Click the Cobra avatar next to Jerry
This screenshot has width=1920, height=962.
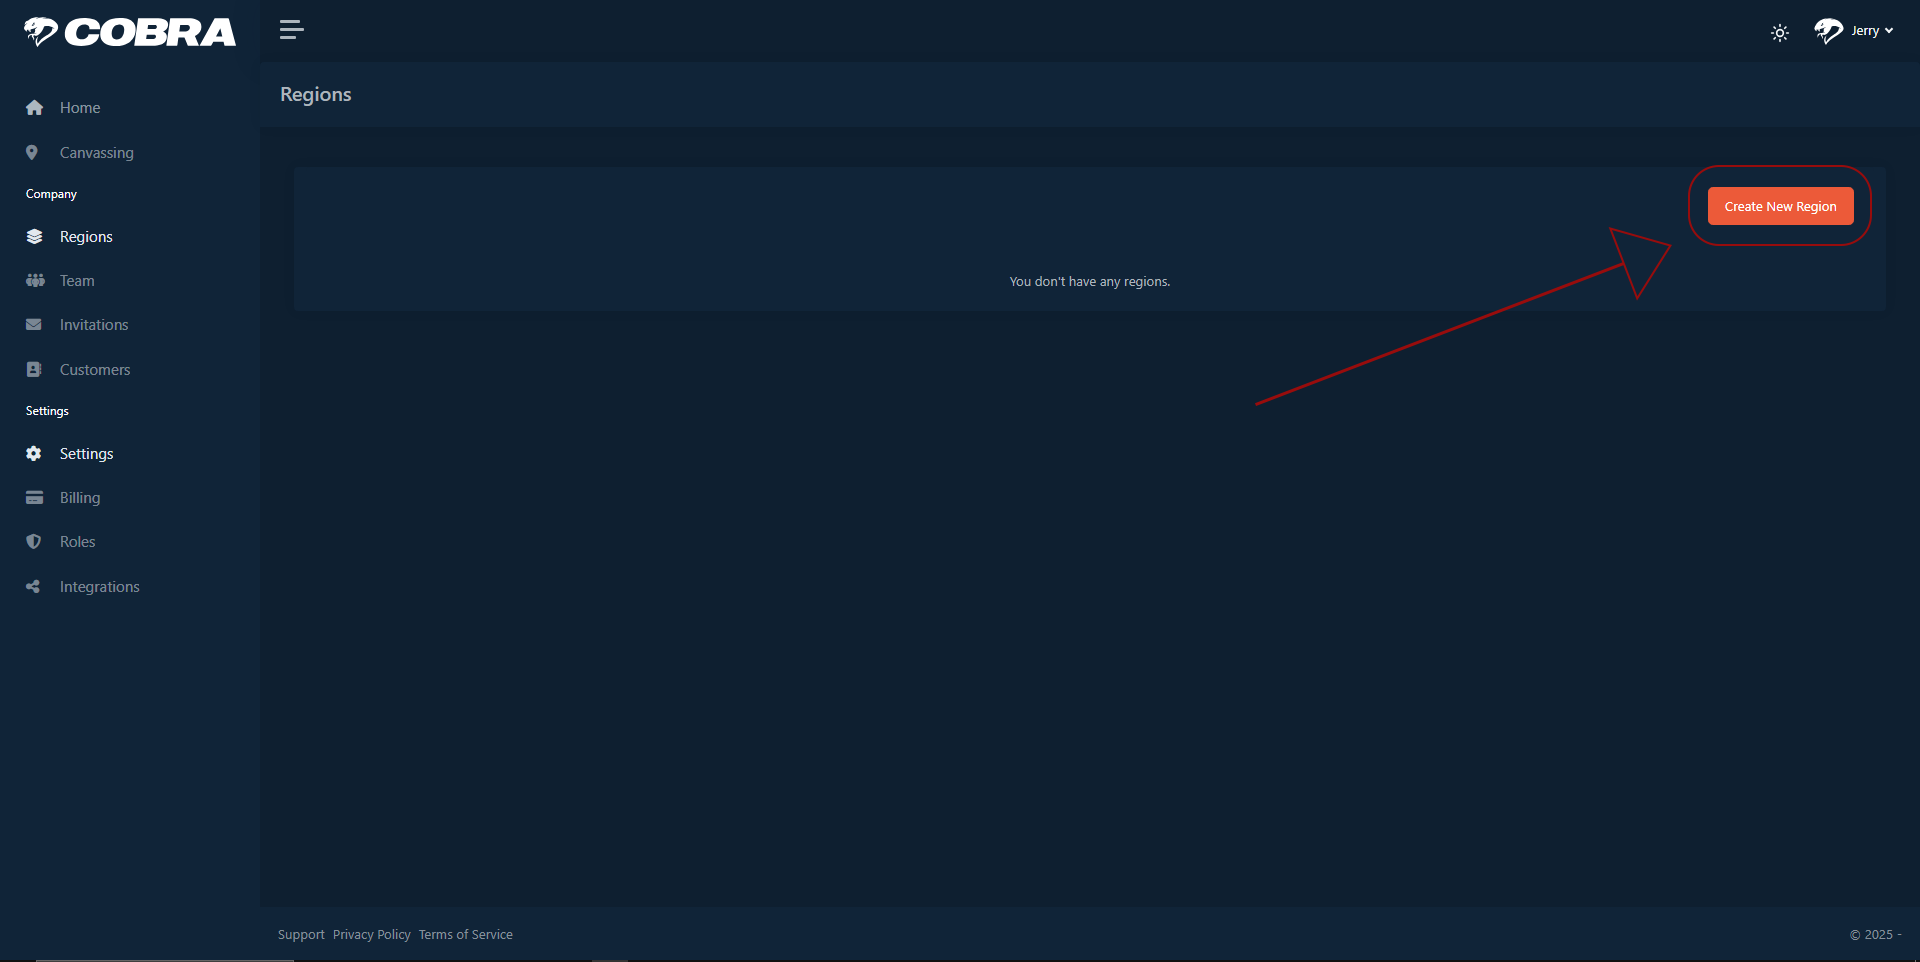tap(1828, 31)
